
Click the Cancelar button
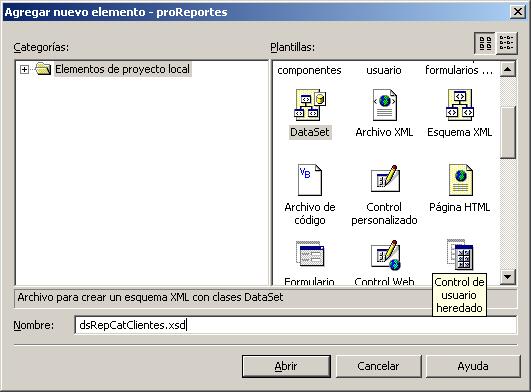[378, 366]
